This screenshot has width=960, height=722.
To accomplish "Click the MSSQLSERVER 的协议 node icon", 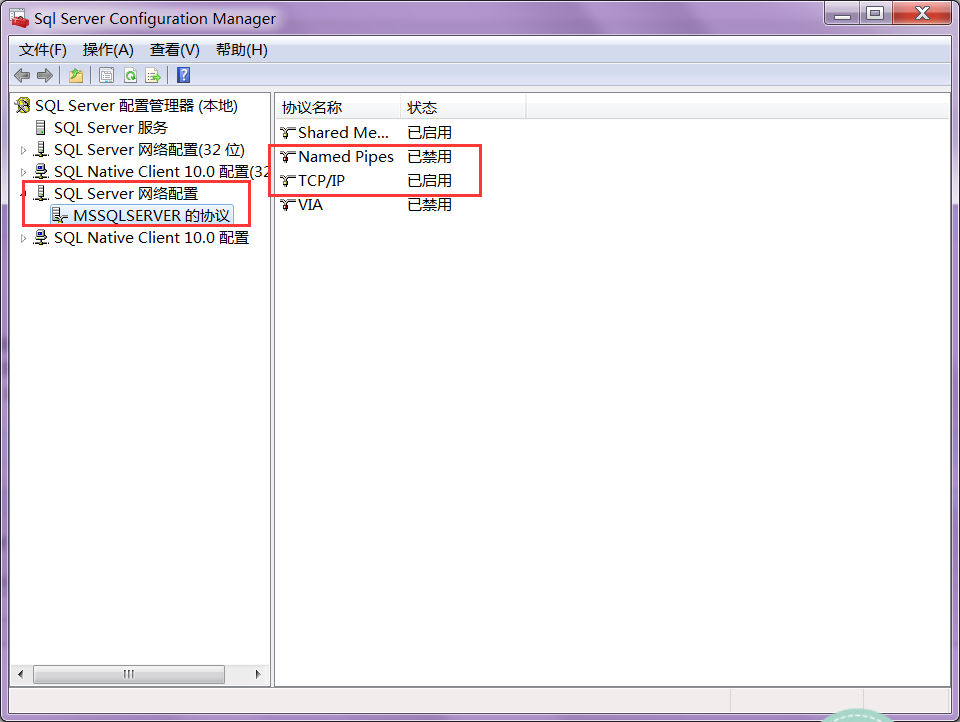I will (59, 216).
